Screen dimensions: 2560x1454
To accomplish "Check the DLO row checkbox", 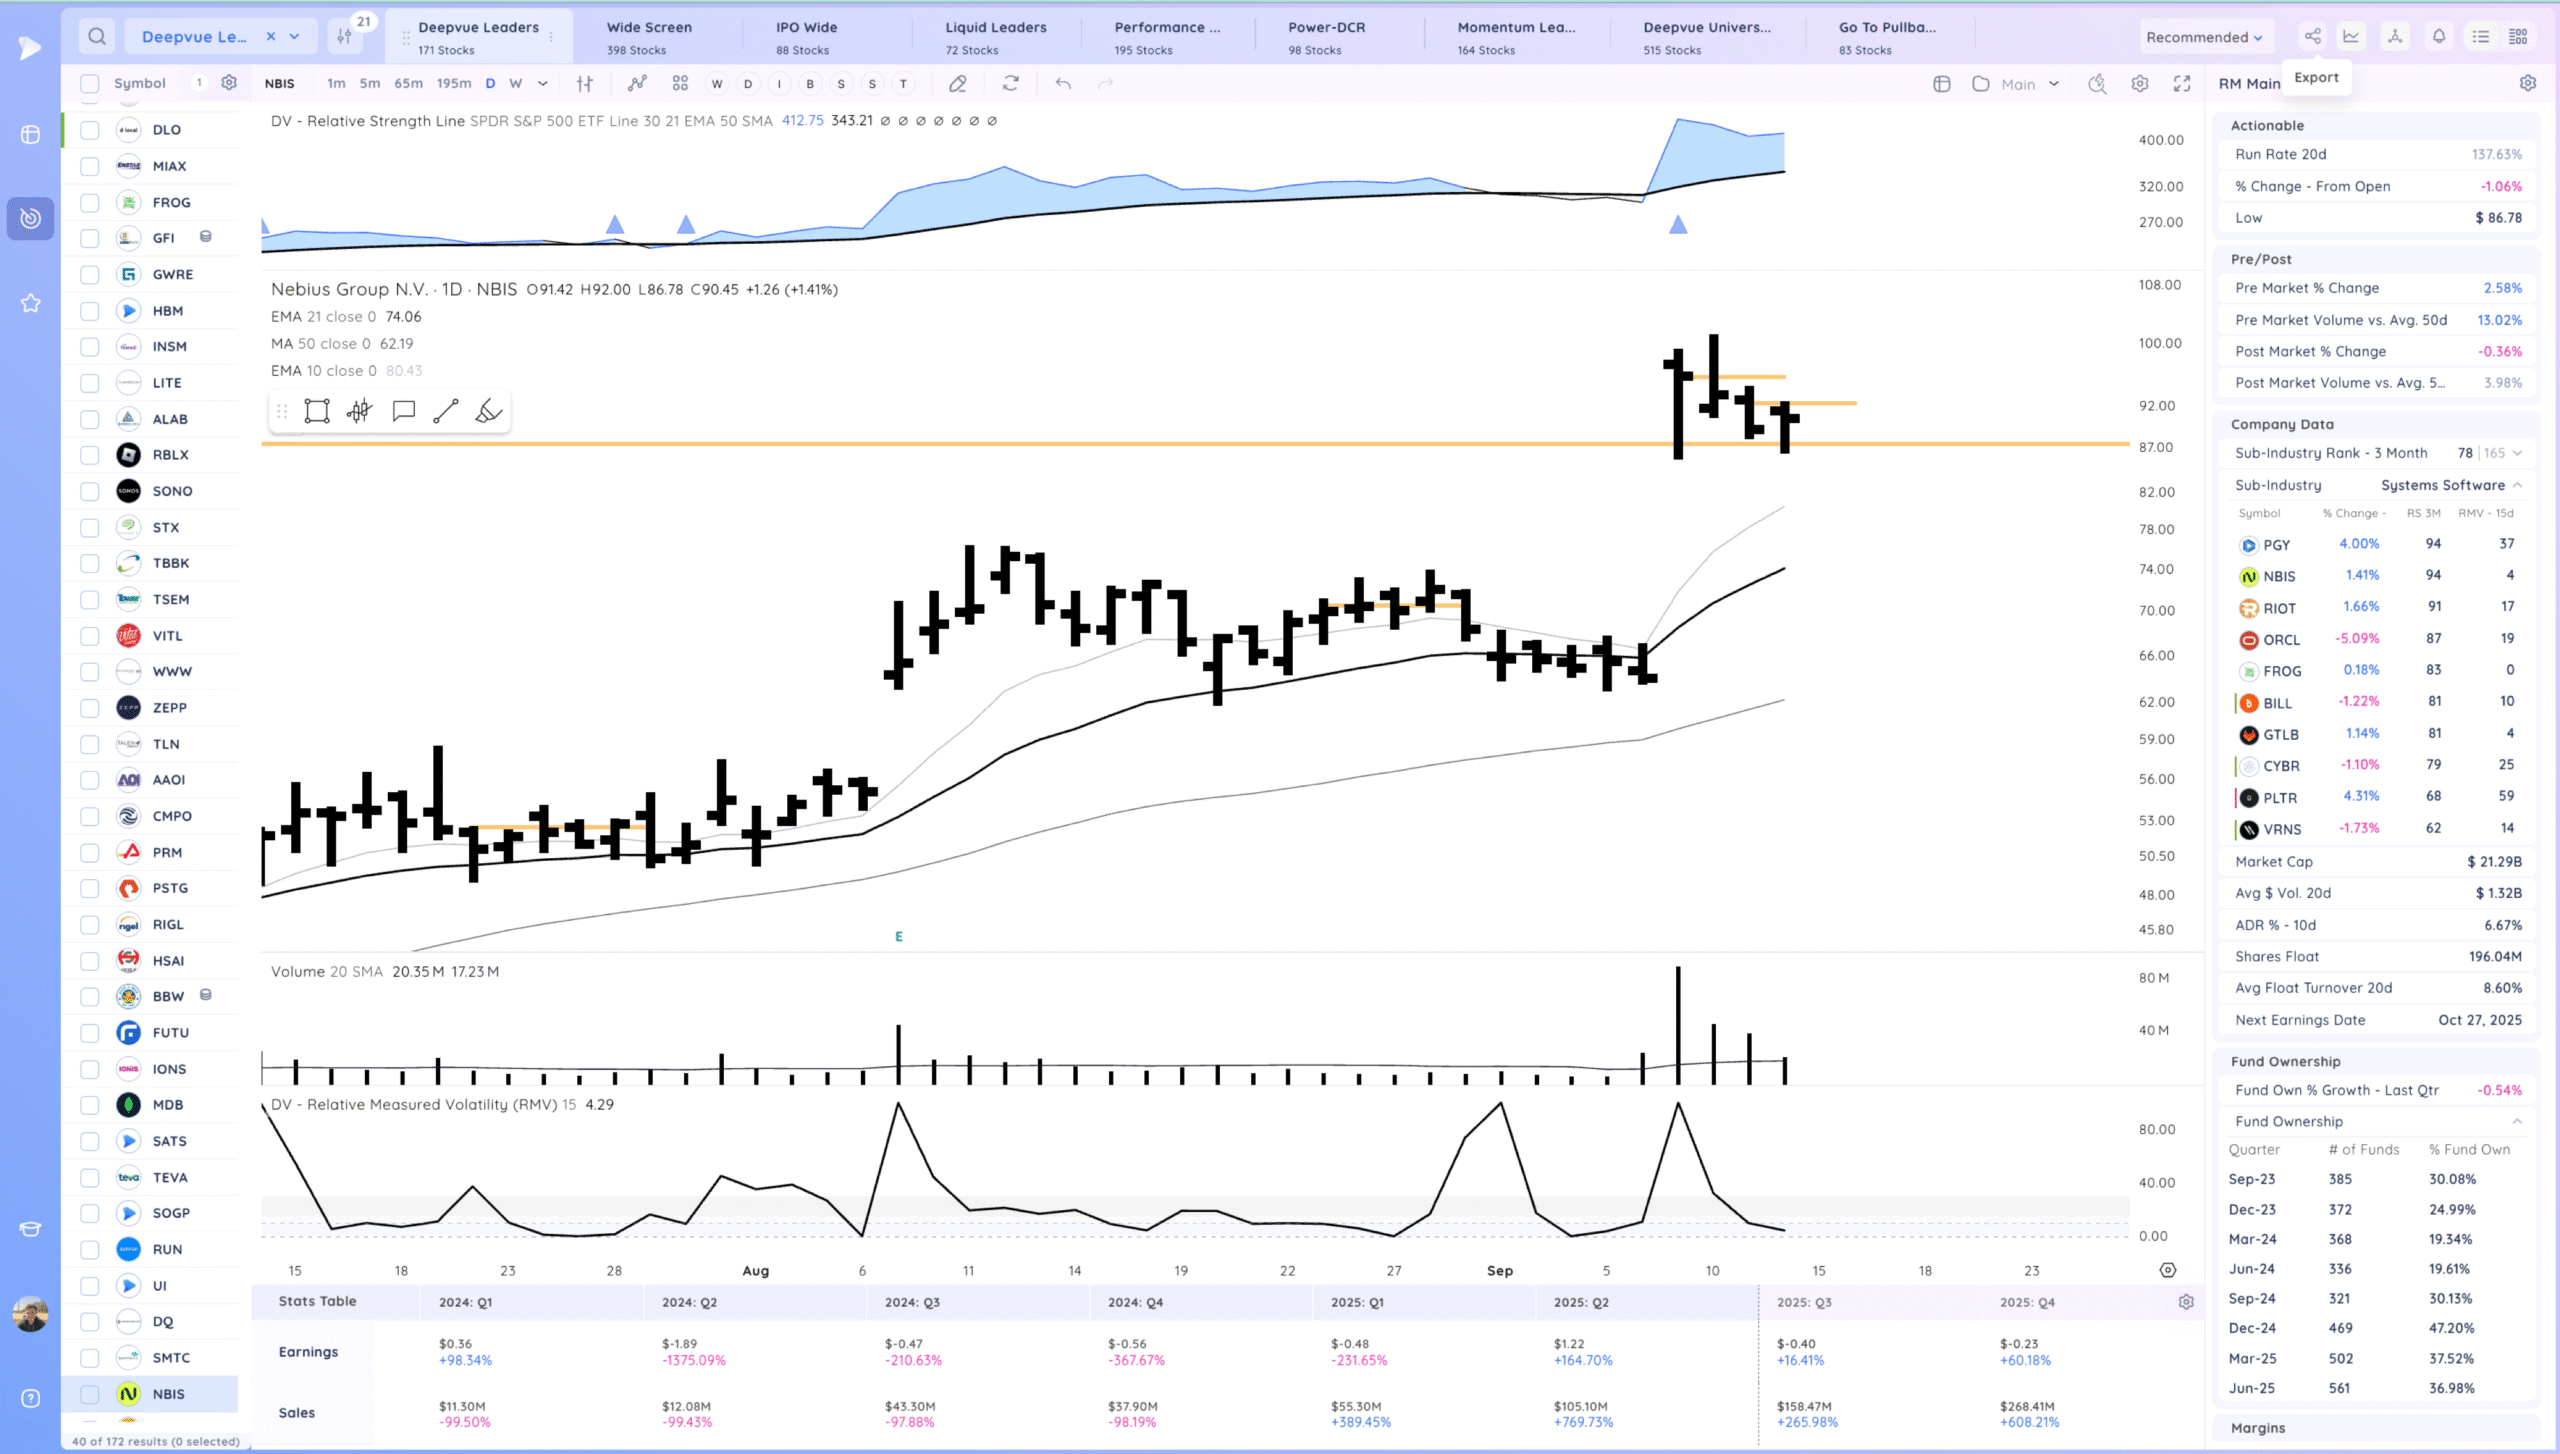I will coord(90,130).
